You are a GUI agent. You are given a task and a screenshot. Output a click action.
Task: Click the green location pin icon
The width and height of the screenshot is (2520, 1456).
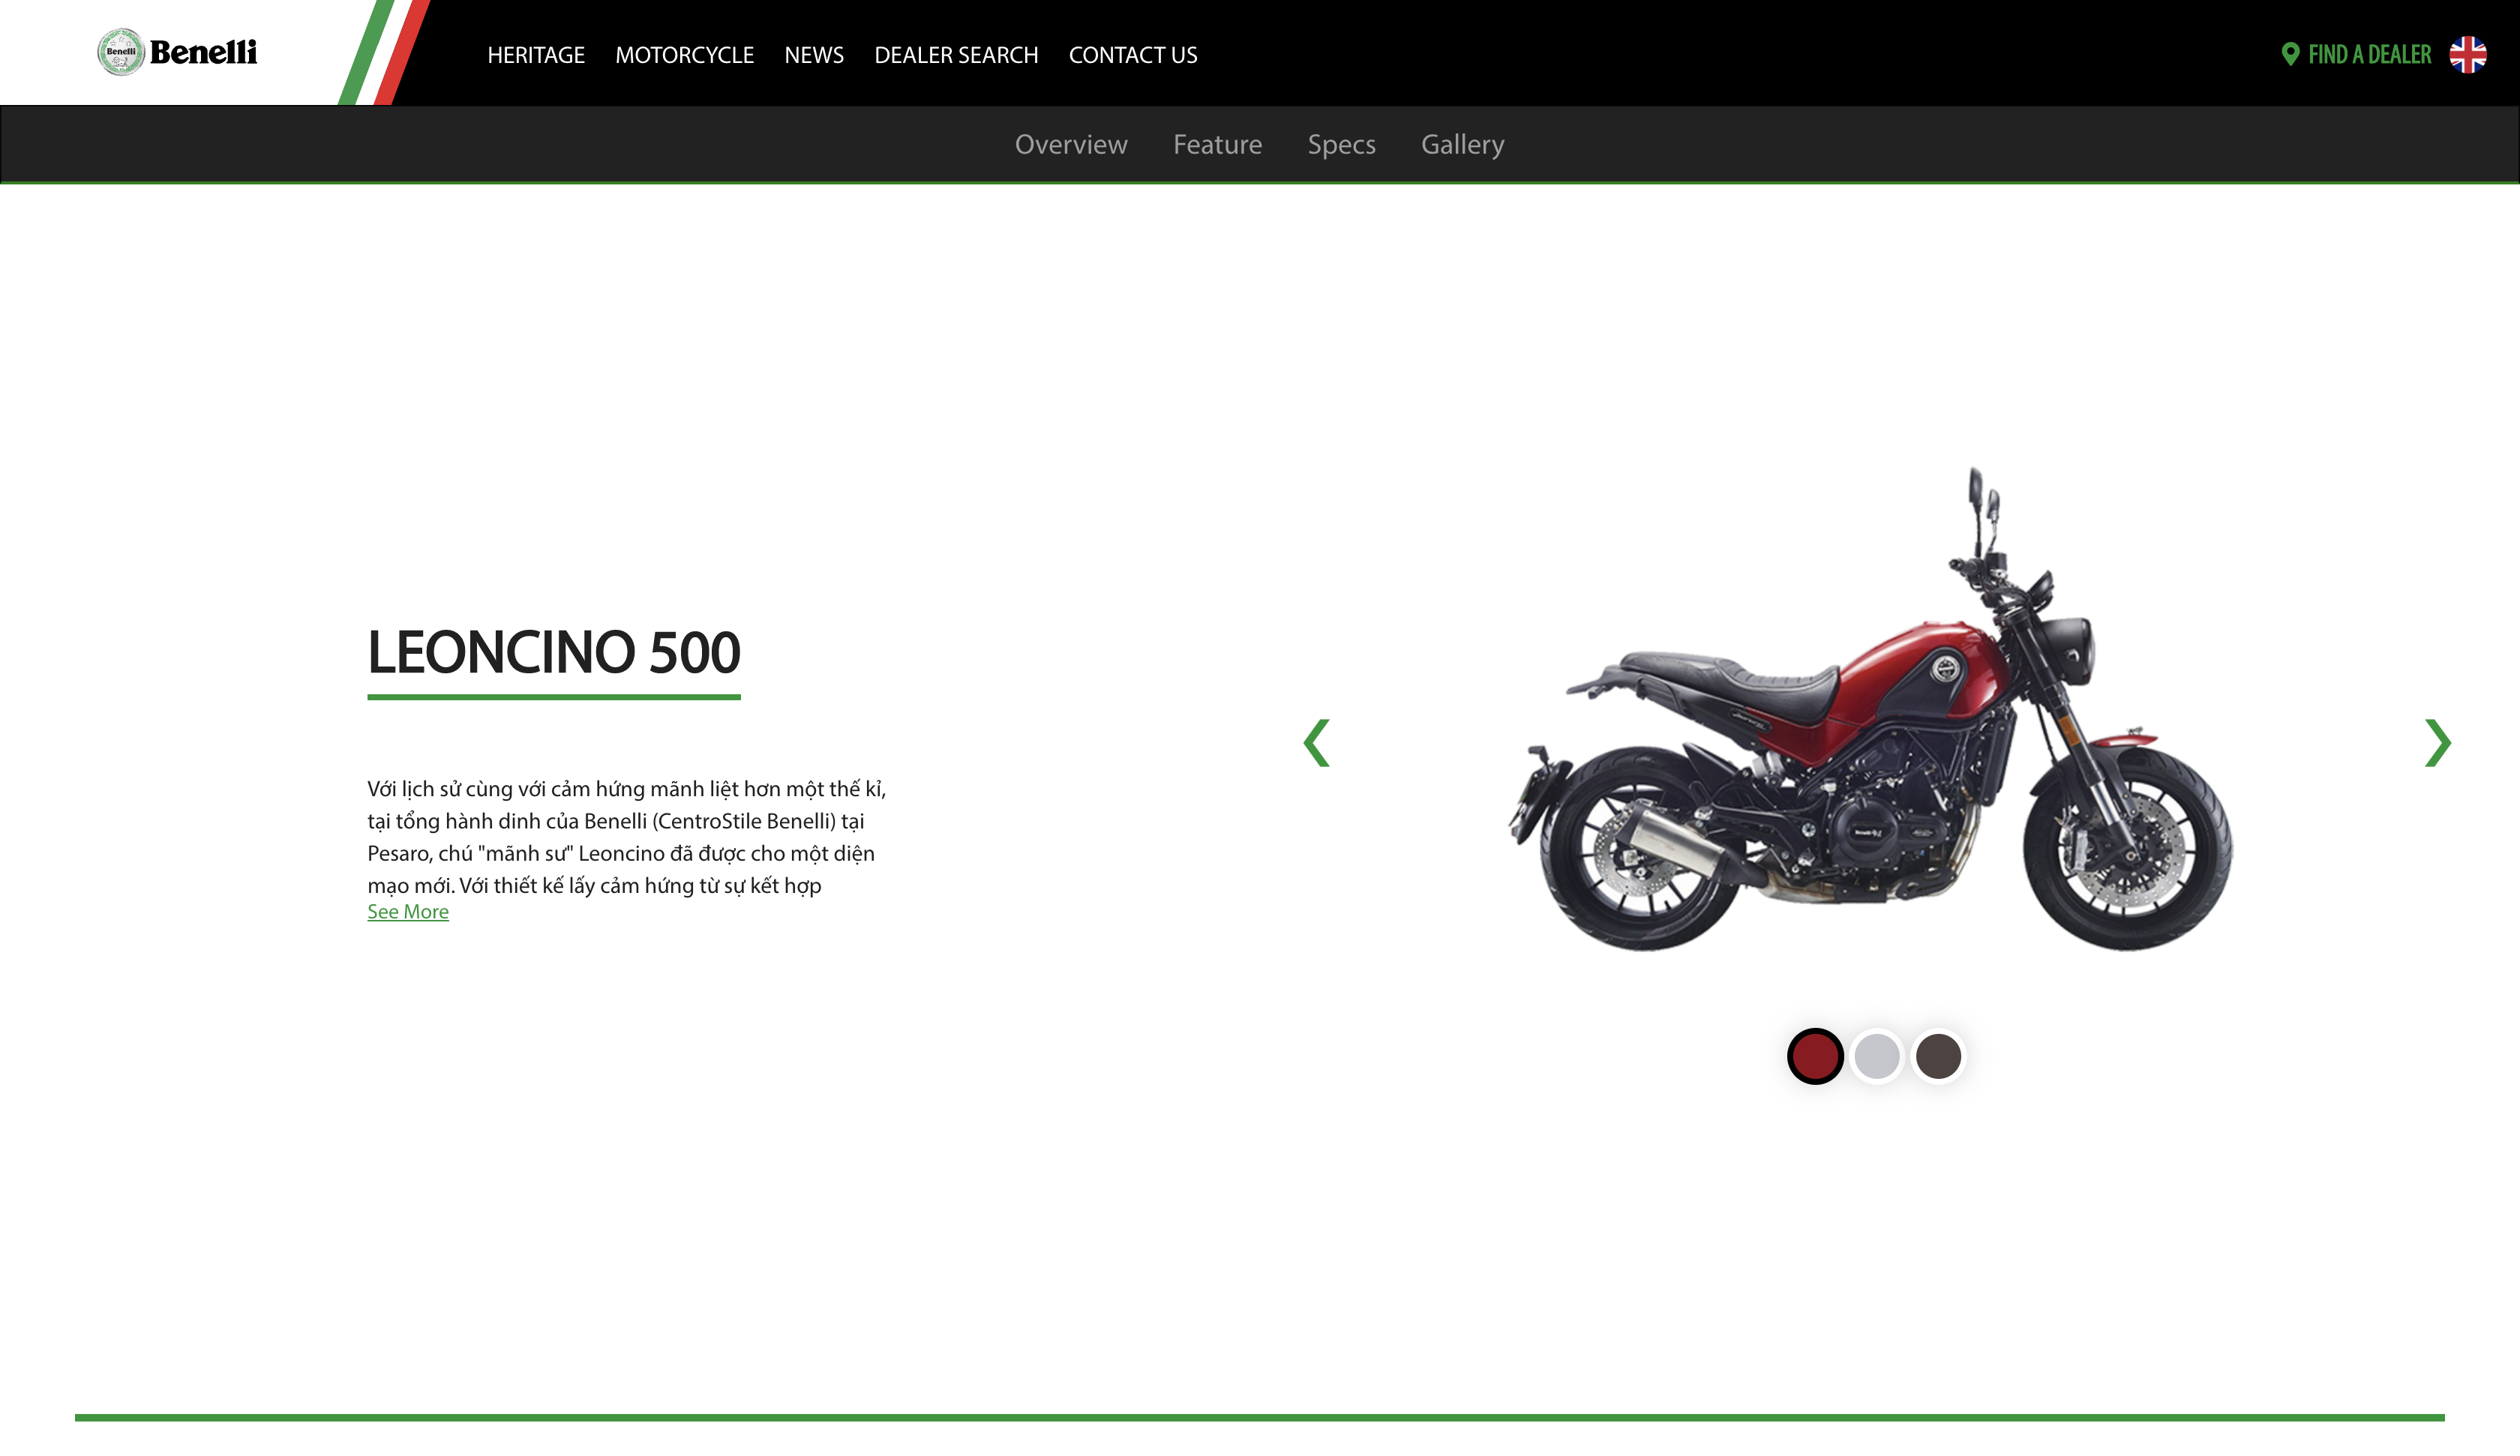[2290, 54]
